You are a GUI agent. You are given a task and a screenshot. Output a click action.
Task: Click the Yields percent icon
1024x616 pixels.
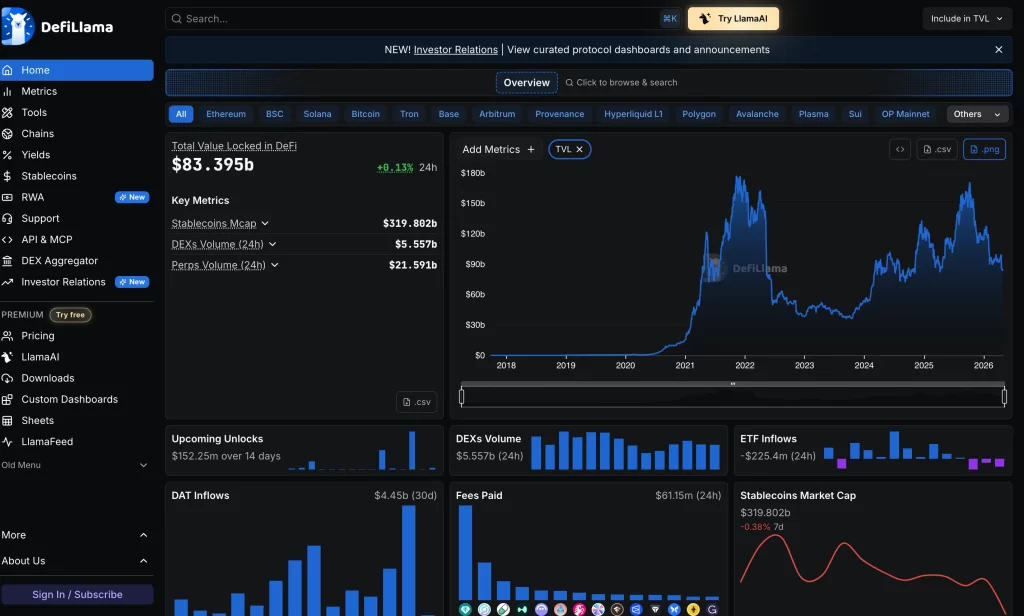7,155
